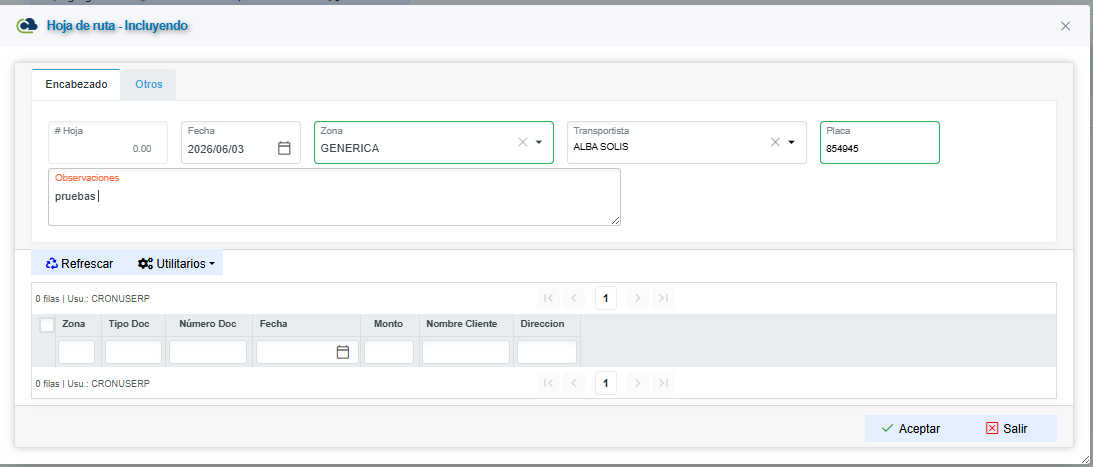Focus the Zona column filter box
The width and height of the screenshot is (1093, 467).
(x=76, y=352)
